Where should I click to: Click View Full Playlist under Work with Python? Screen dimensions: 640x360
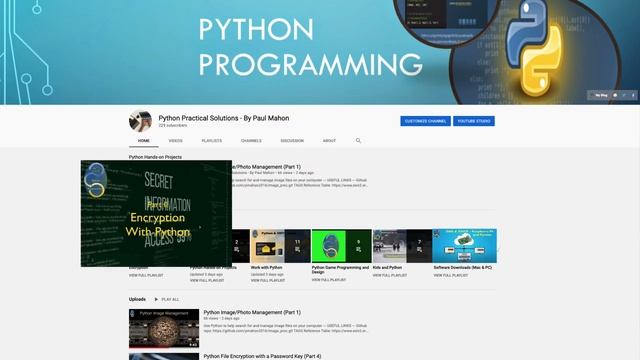(x=268, y=280)
